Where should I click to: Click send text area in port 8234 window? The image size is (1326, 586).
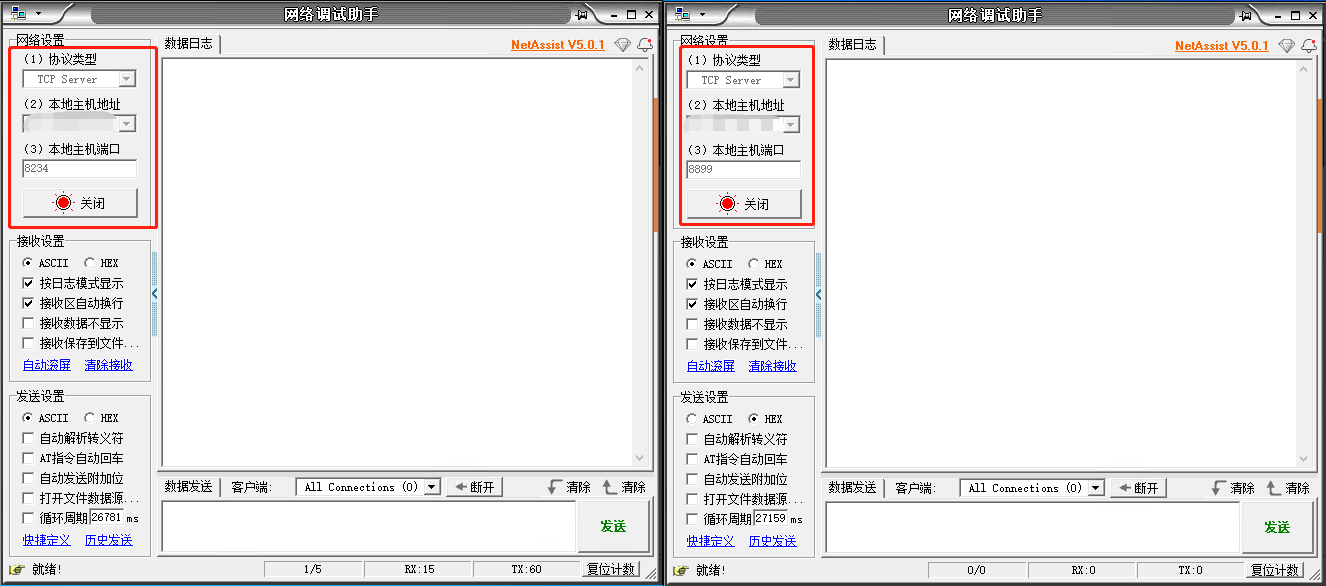(368, 526)
